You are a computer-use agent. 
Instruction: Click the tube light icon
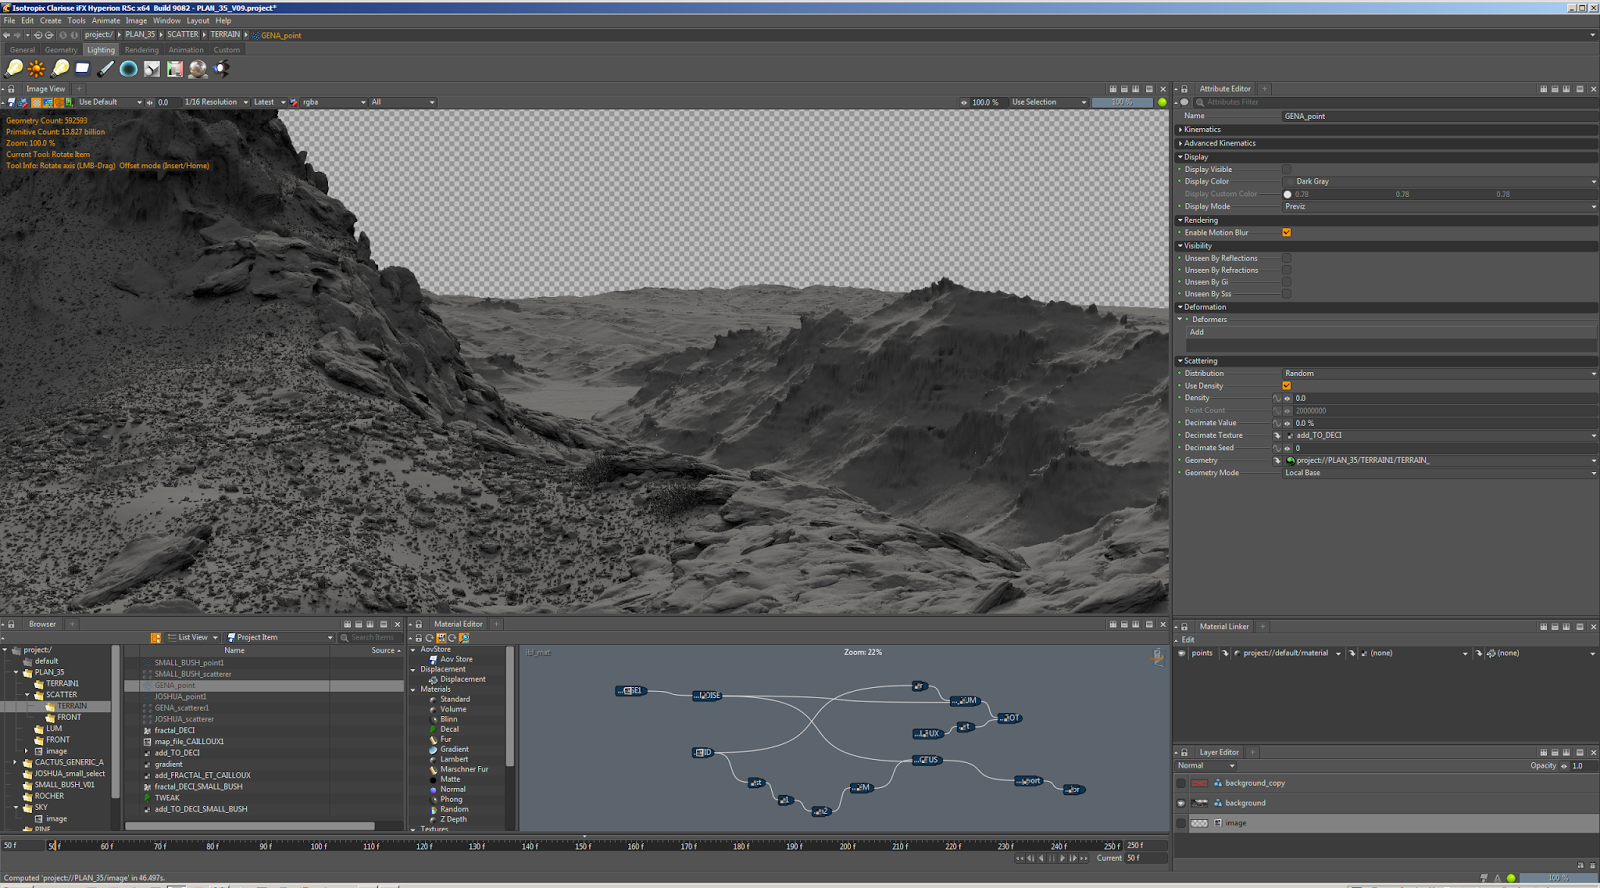(x=106, y=69)
